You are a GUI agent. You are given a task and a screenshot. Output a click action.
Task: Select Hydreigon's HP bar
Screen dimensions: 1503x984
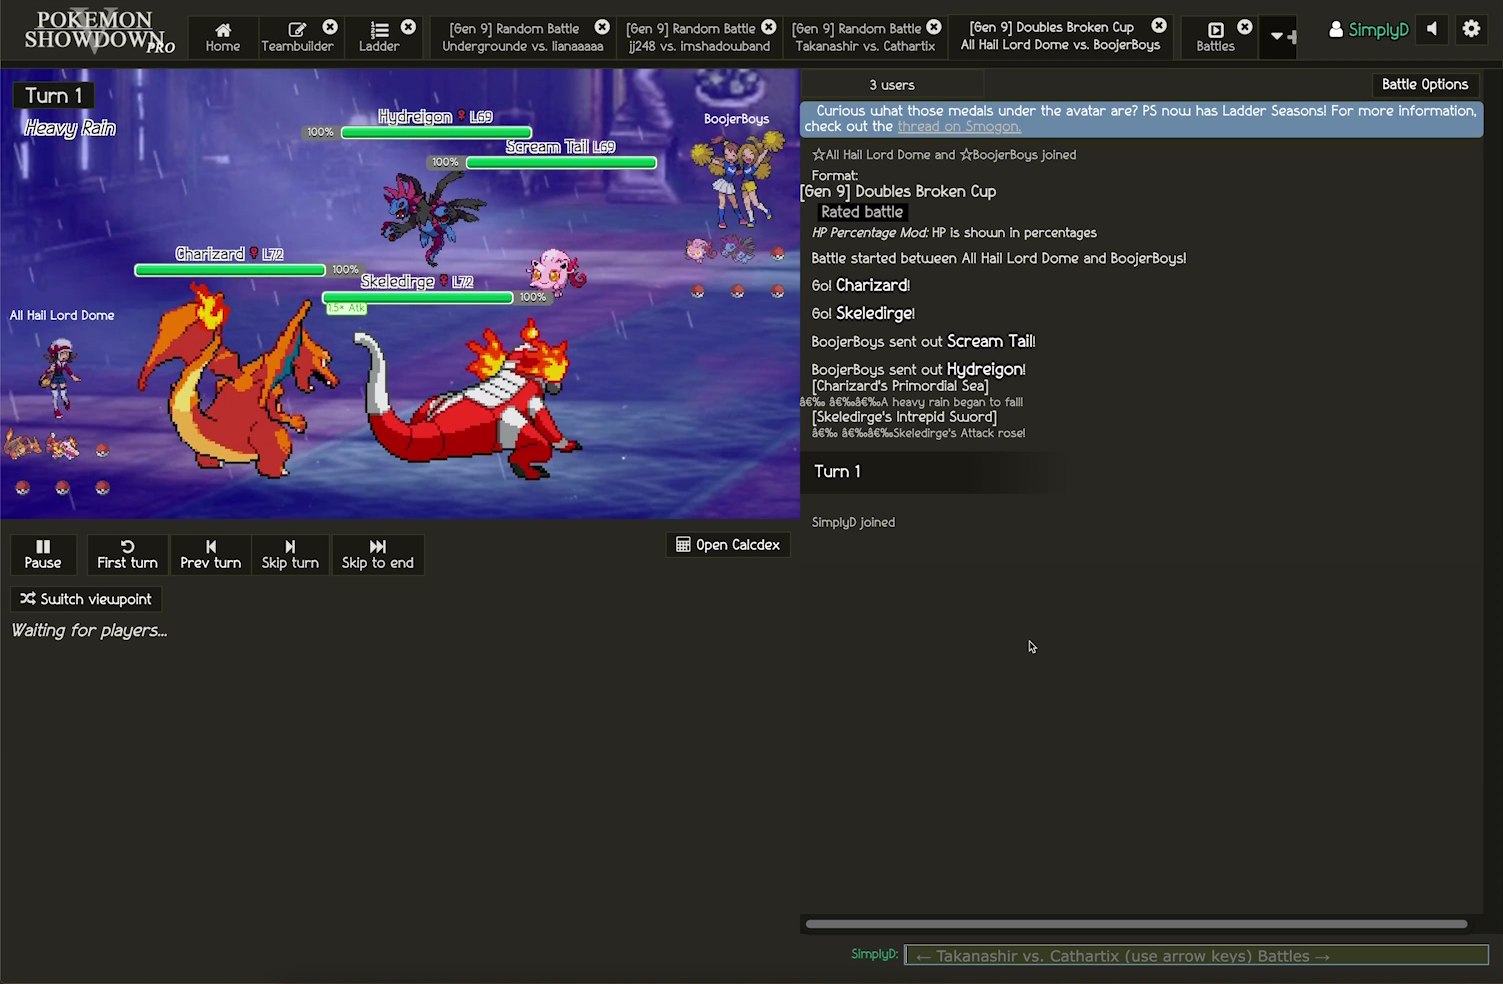tap(436, 132)
